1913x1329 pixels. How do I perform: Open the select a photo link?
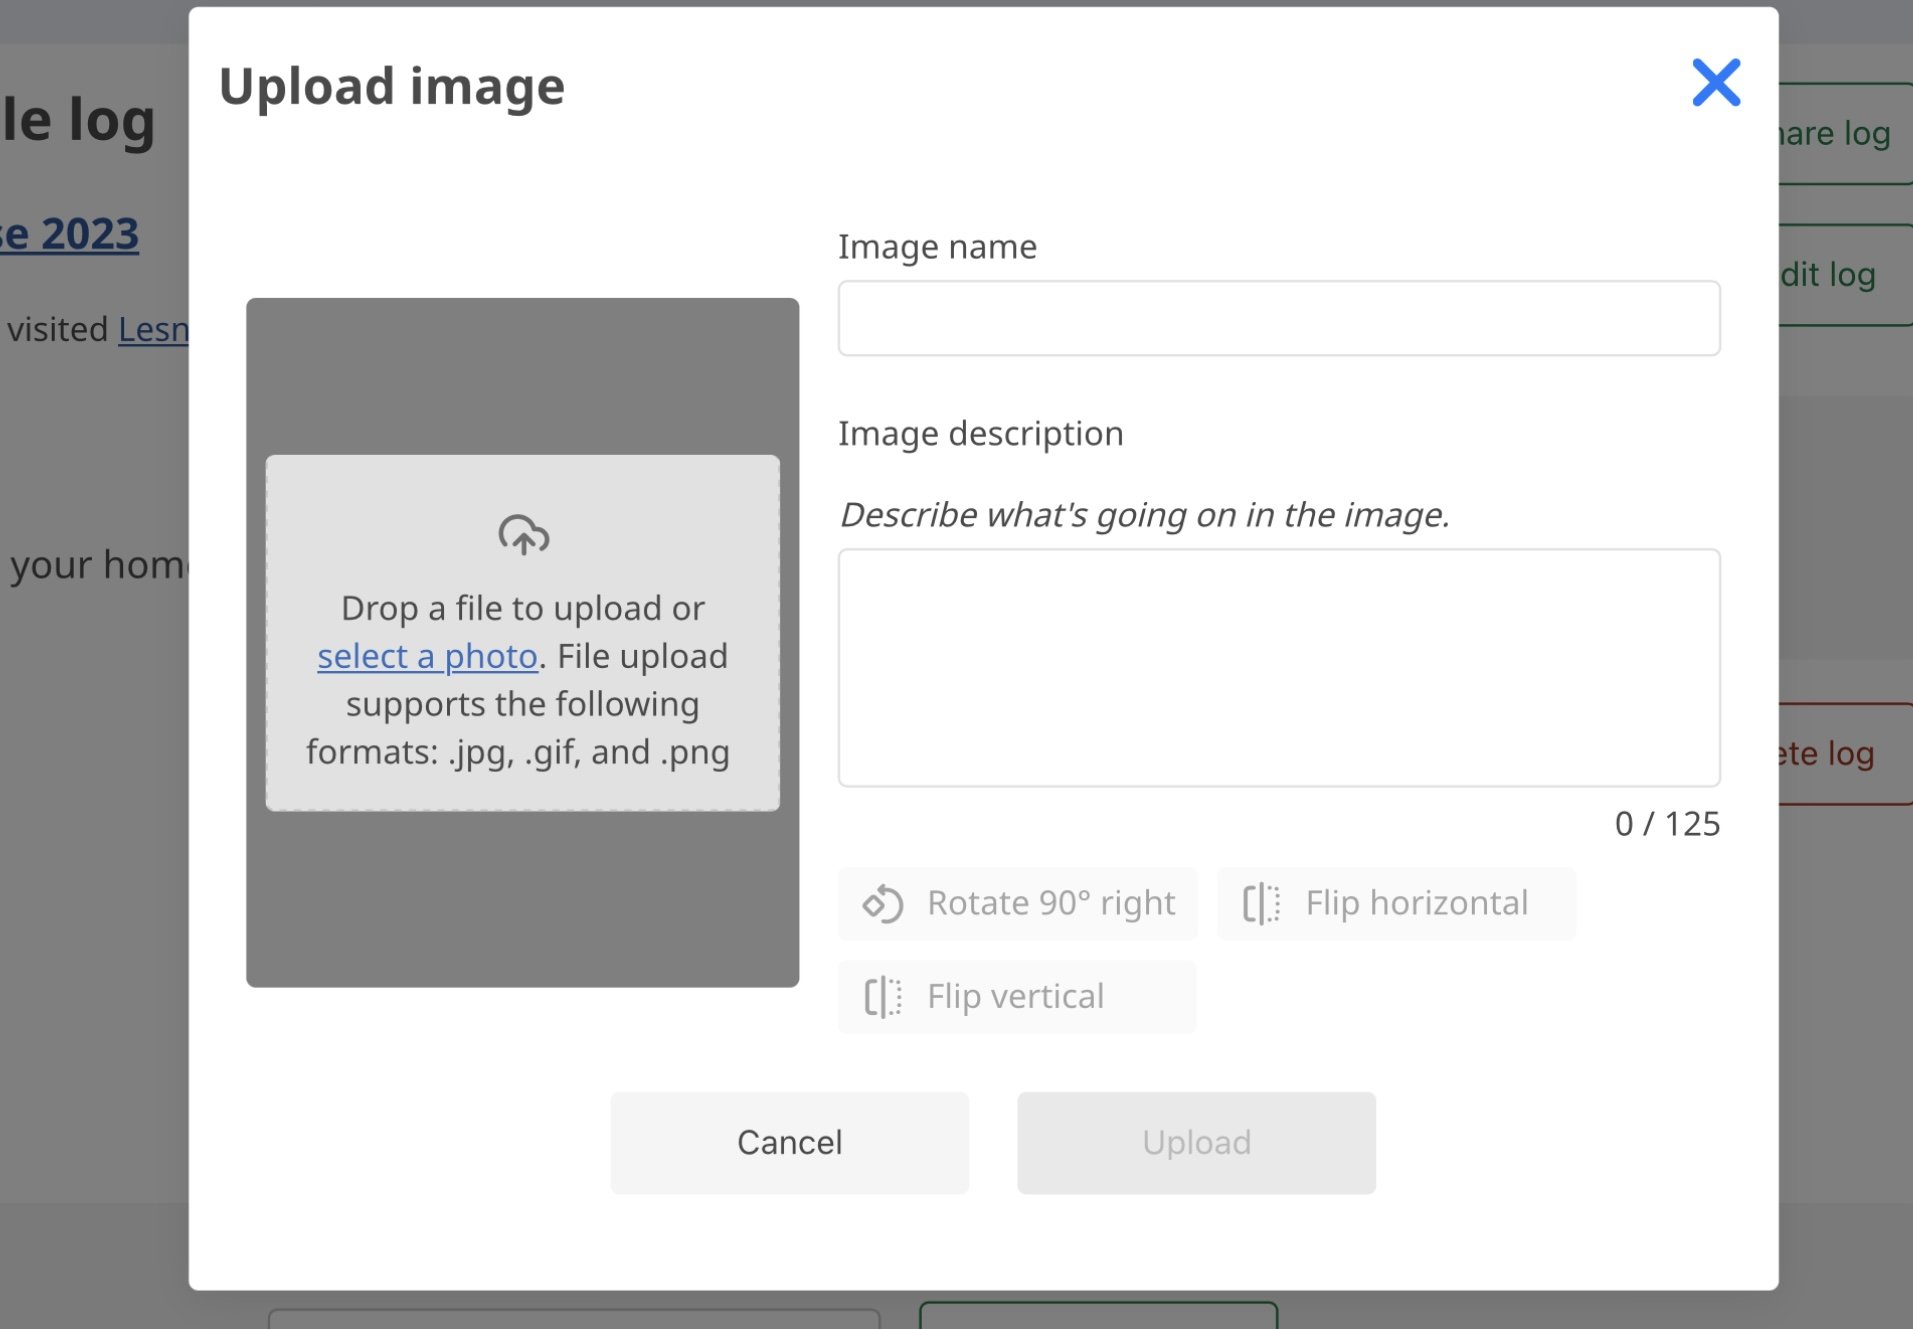point(427,656)
